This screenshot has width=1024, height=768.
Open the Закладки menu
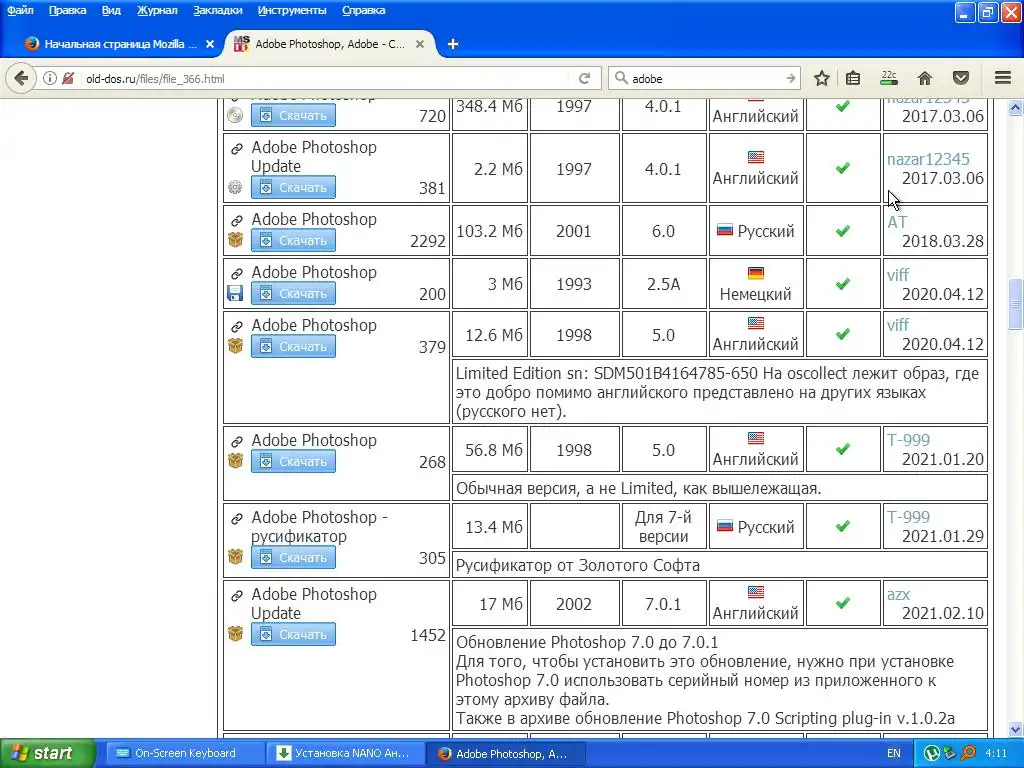[x=217, y=10]
